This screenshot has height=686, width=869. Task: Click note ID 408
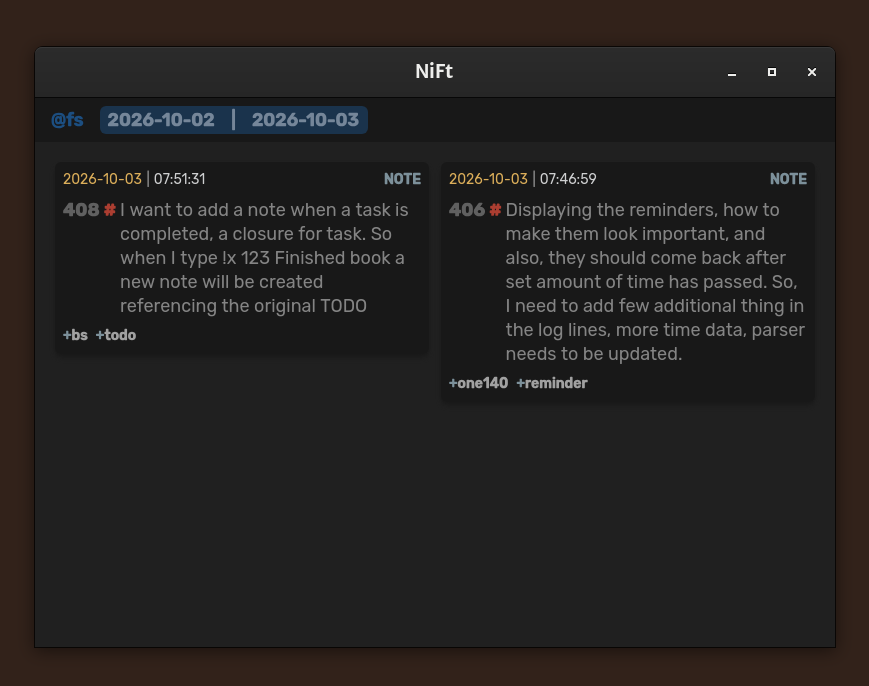tap(81, 210)
